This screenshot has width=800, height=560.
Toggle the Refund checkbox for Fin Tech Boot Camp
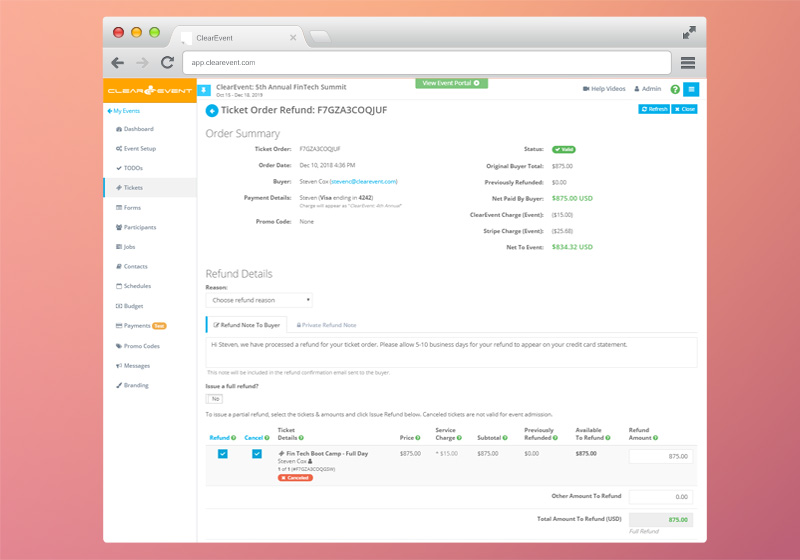click(x=222, y=453)
